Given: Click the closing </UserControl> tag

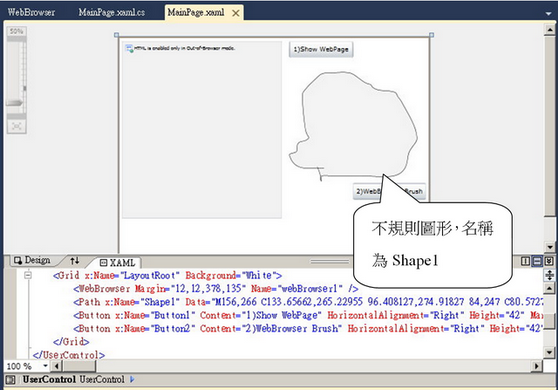Looking at the screenshot, I should click(69, 355).
